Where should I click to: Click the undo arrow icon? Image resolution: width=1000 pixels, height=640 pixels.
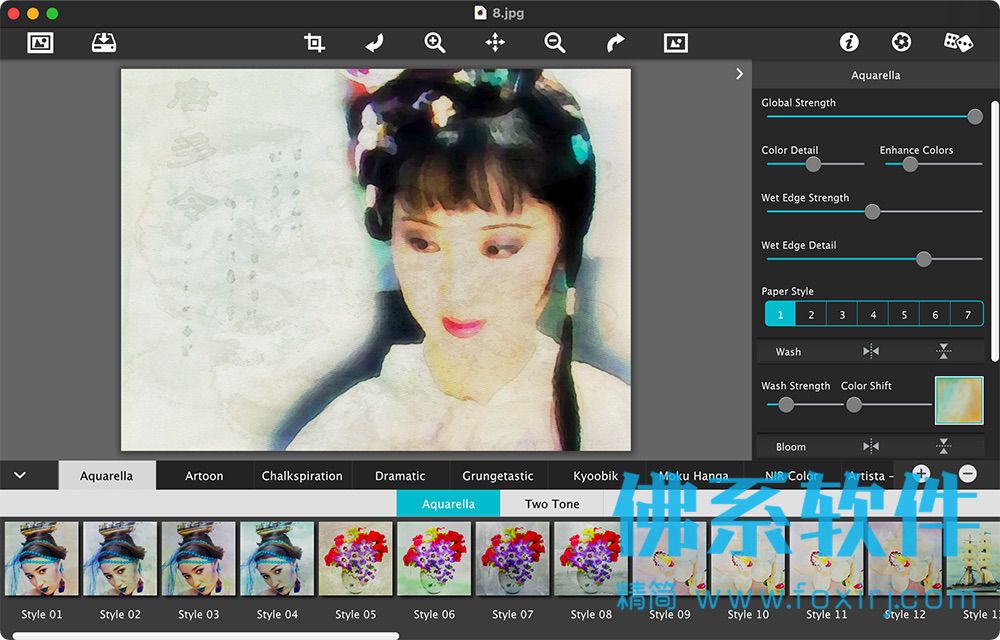[x=374, y=43]
